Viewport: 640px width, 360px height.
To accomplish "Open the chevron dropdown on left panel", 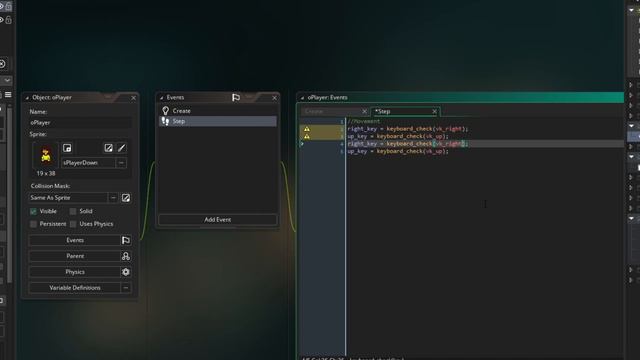I will (7, 80).
